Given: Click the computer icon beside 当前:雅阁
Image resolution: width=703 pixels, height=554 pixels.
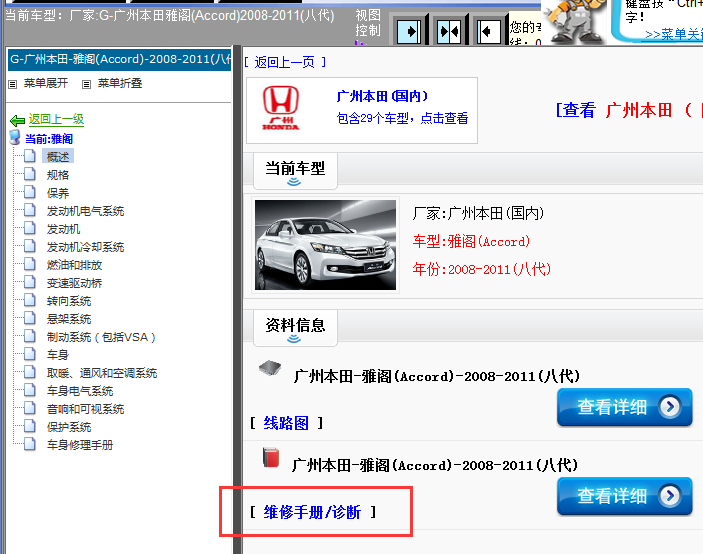Looking at the screenshot, I should pos(15,137).
